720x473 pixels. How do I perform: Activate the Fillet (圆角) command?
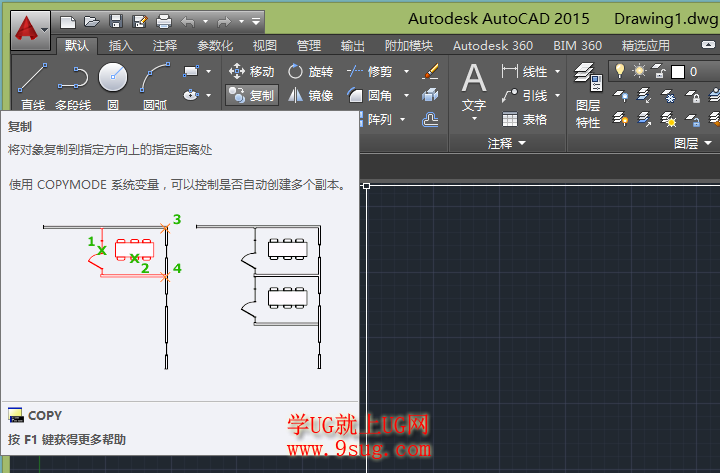pos(370,95)
